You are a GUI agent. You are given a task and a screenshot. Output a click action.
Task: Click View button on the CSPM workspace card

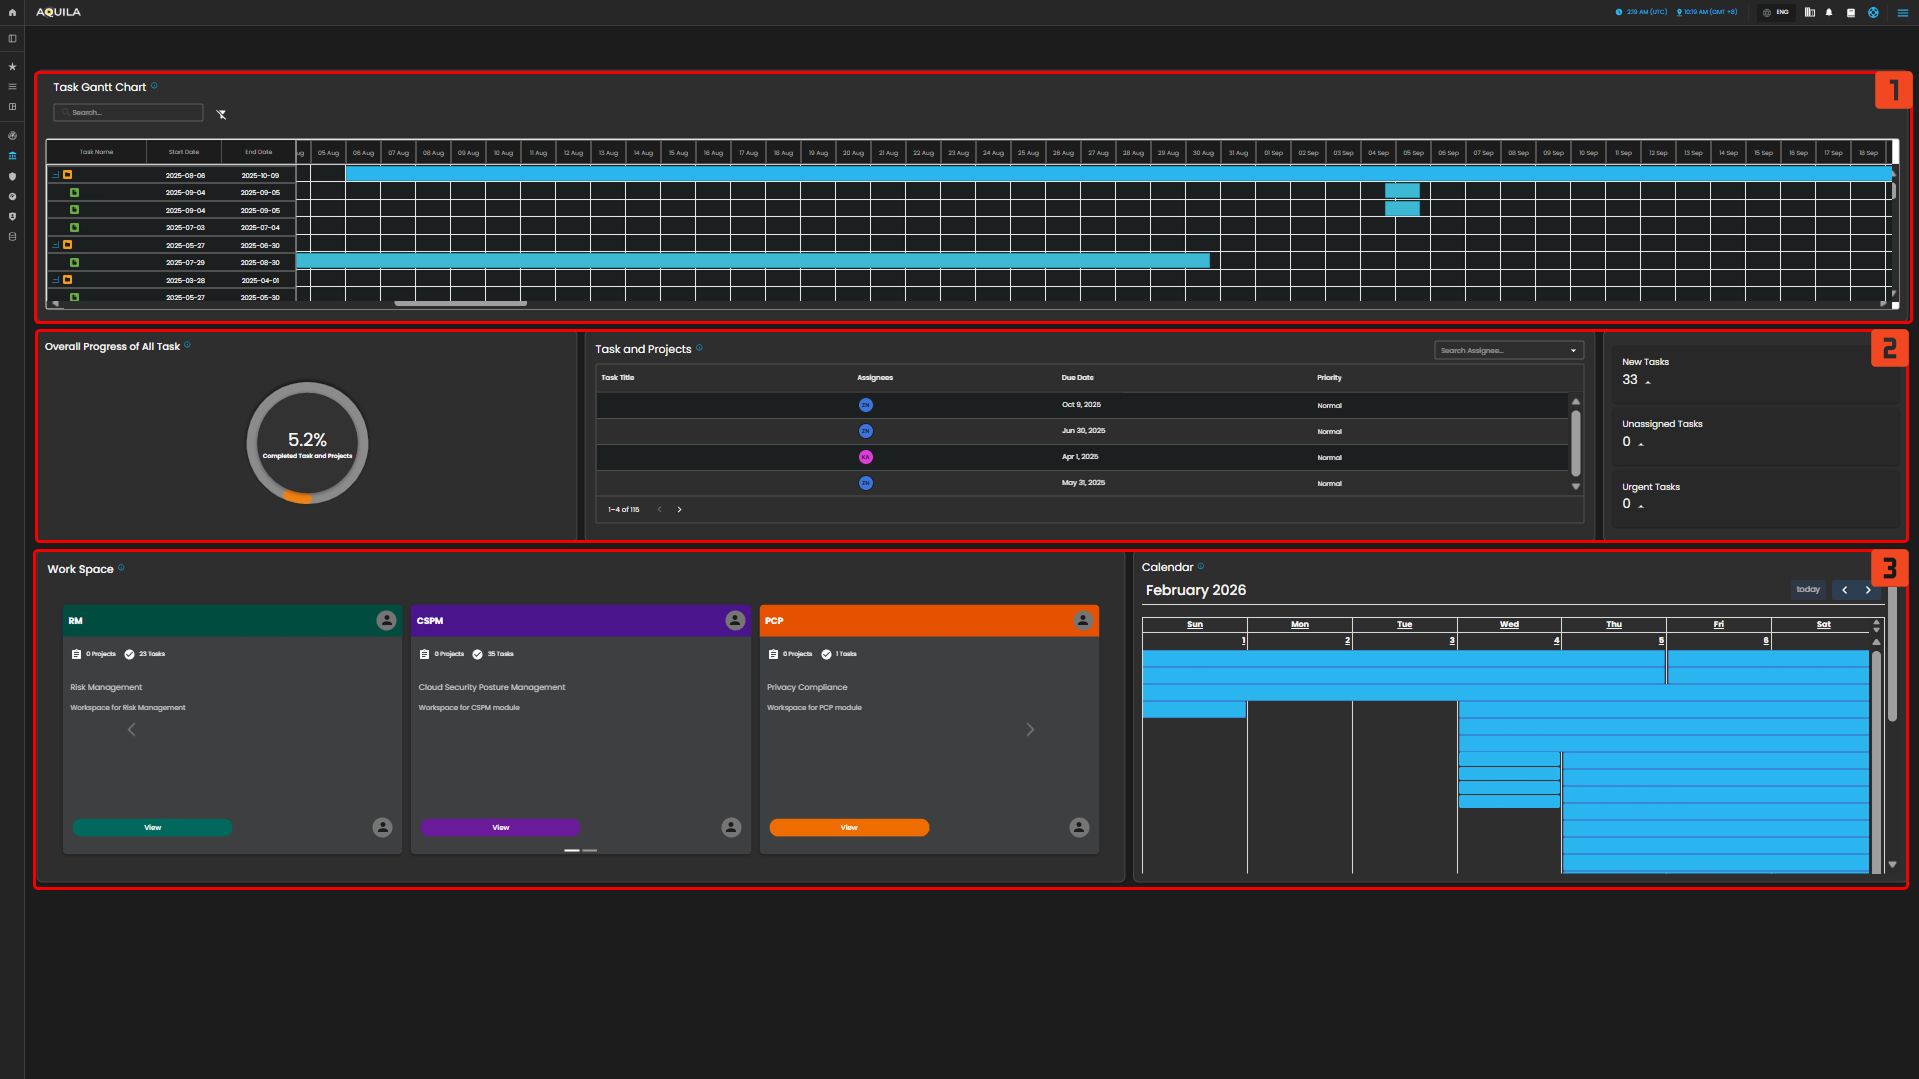500,828
